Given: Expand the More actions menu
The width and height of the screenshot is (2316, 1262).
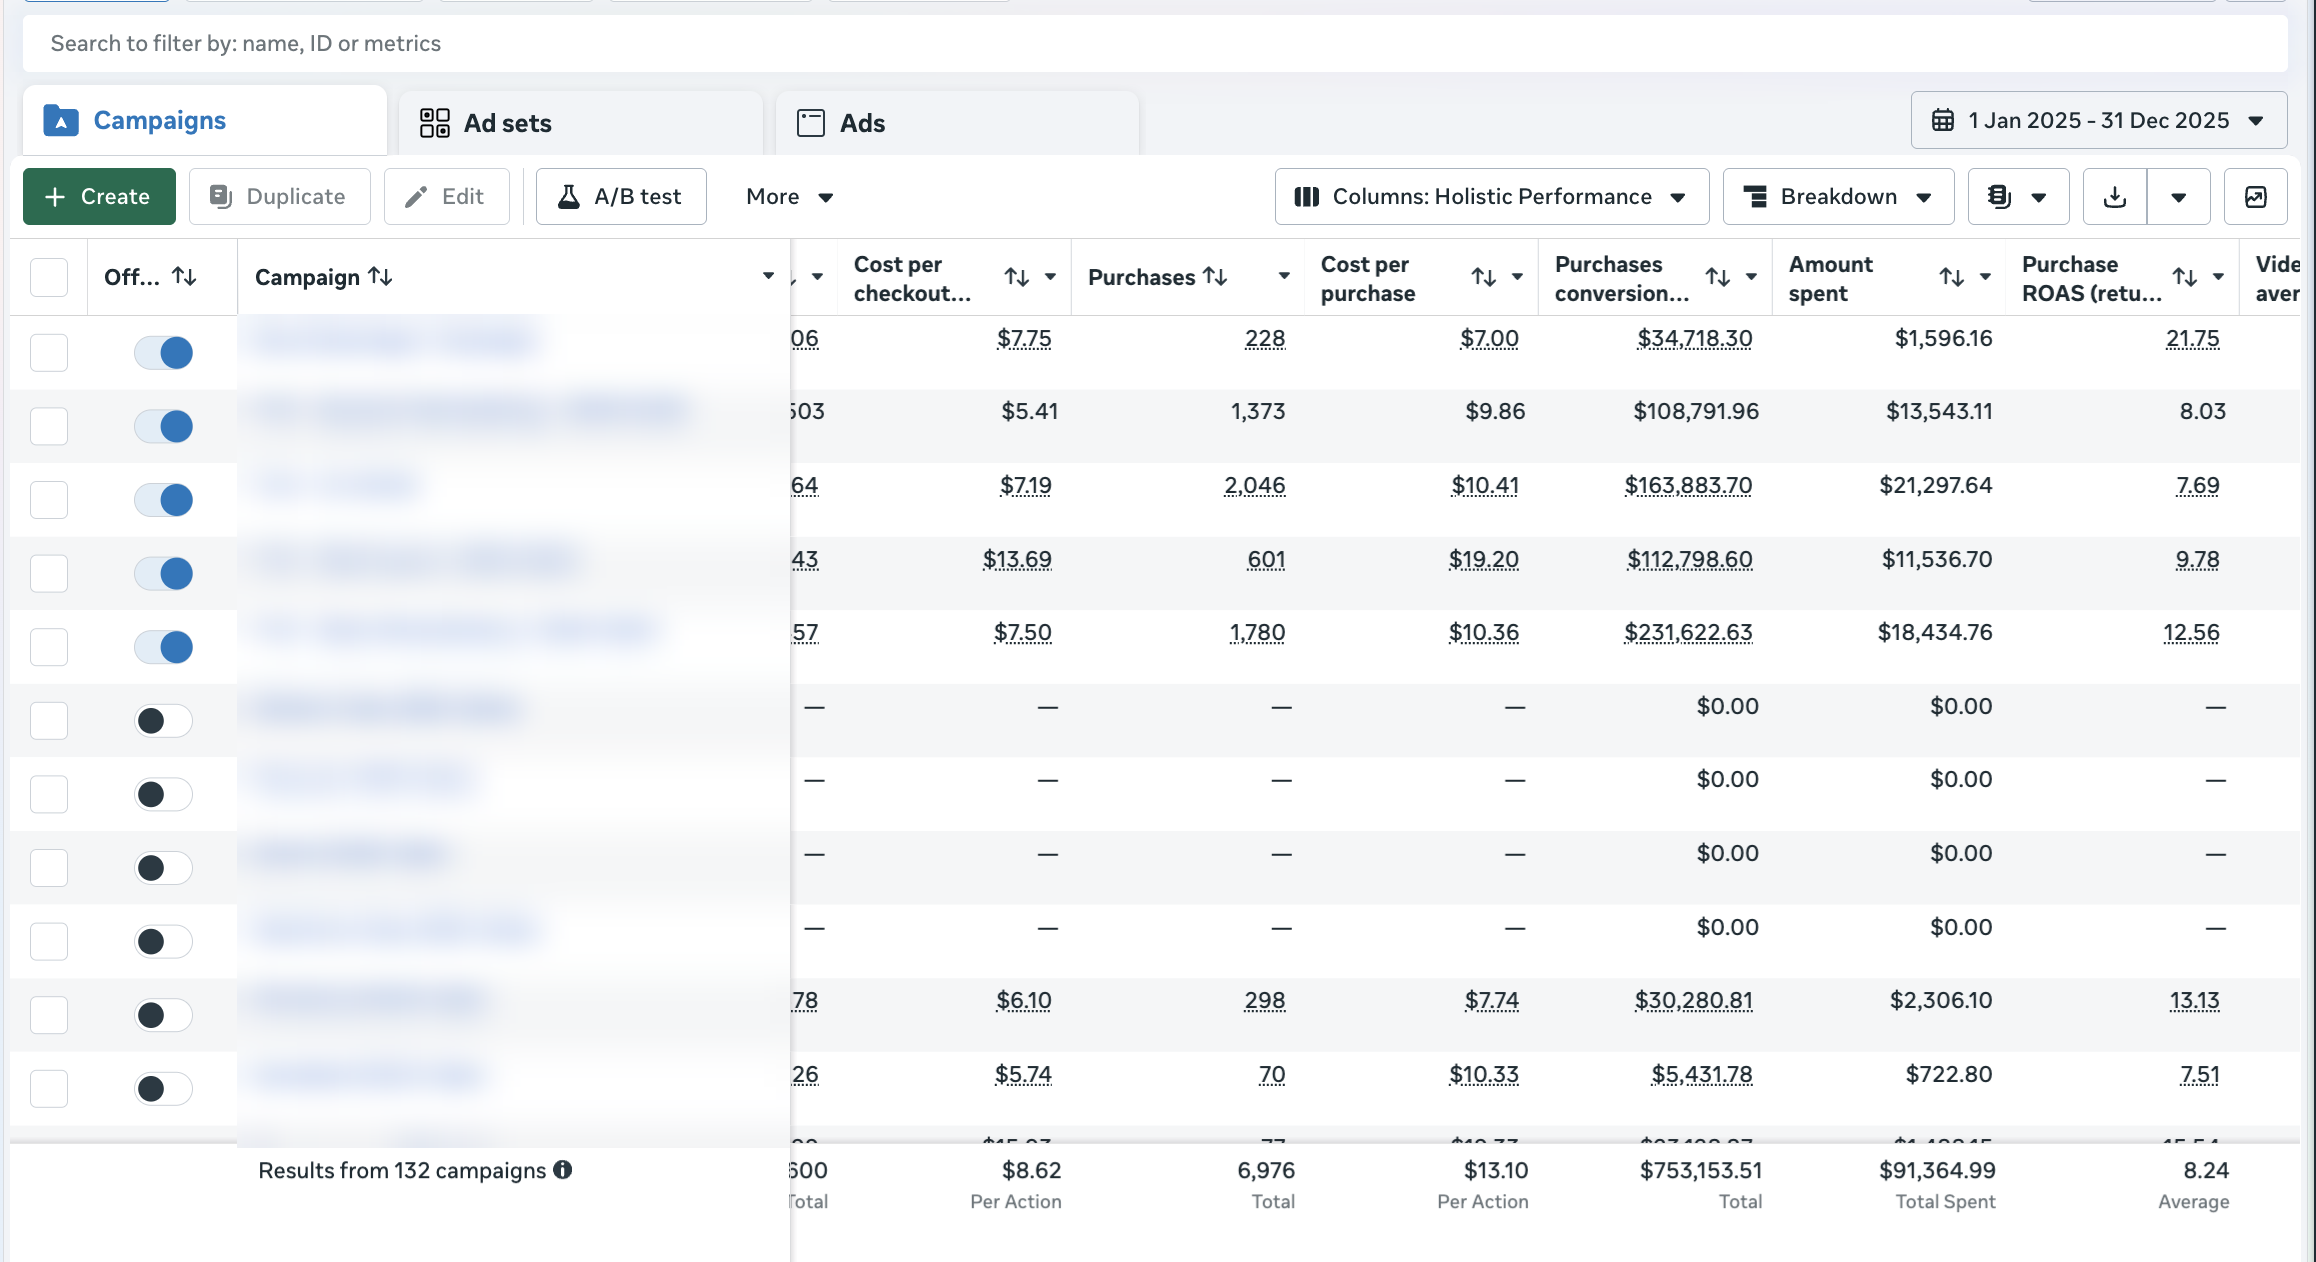Looking at the screenshot, I should click(x=789, y=197).
